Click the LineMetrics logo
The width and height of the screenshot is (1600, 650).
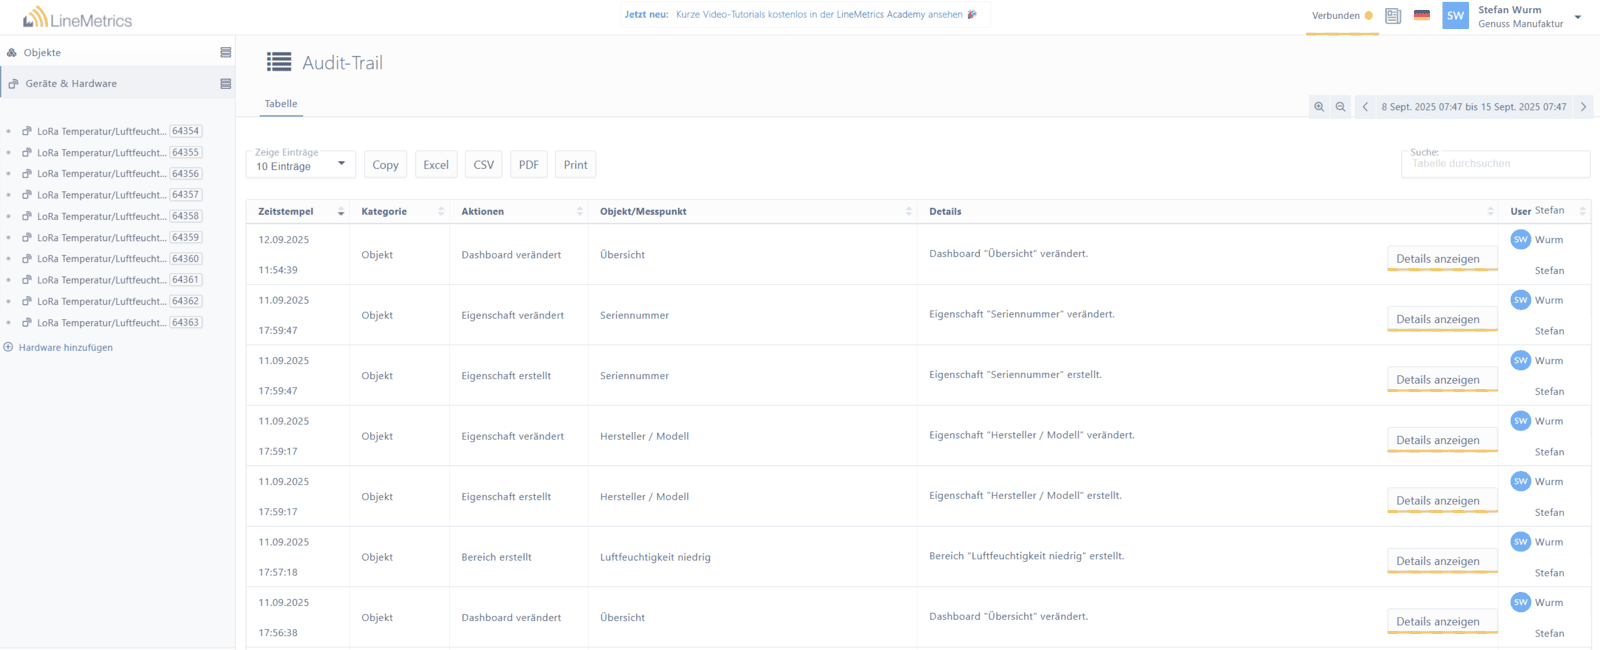point(77,18)
